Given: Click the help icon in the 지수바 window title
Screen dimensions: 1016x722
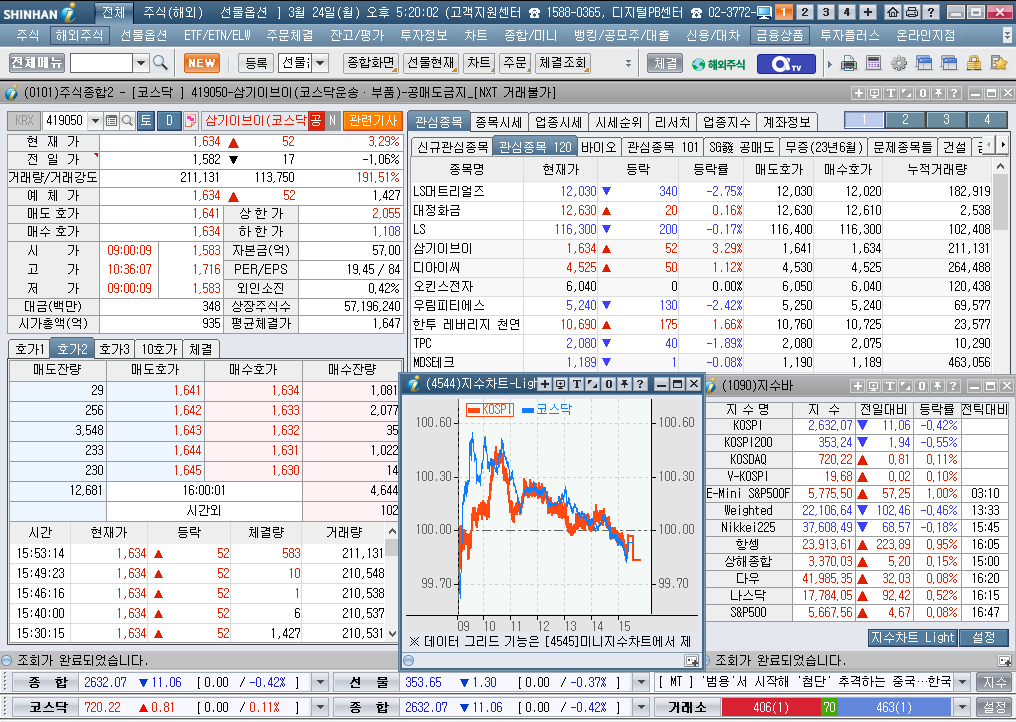Looking at the screenshot, I should (x=953, y=386).
